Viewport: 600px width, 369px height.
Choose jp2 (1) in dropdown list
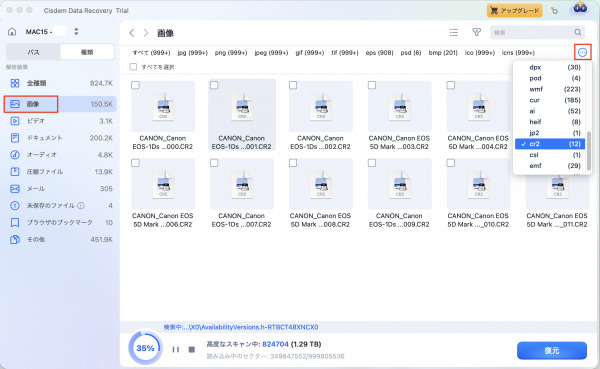point(550,133)
